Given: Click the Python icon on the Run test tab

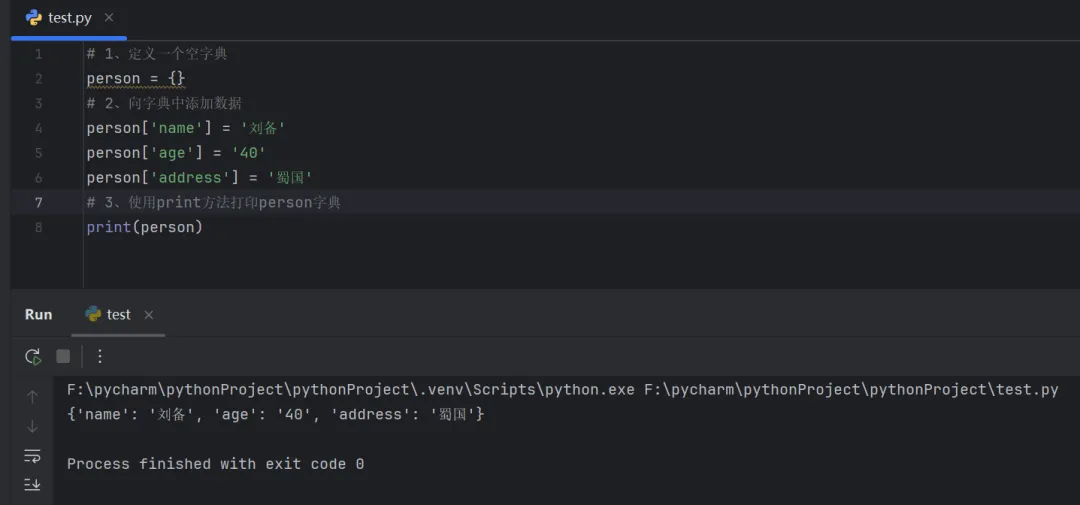Looking at the screenshot, I should (x=94, y=314).
